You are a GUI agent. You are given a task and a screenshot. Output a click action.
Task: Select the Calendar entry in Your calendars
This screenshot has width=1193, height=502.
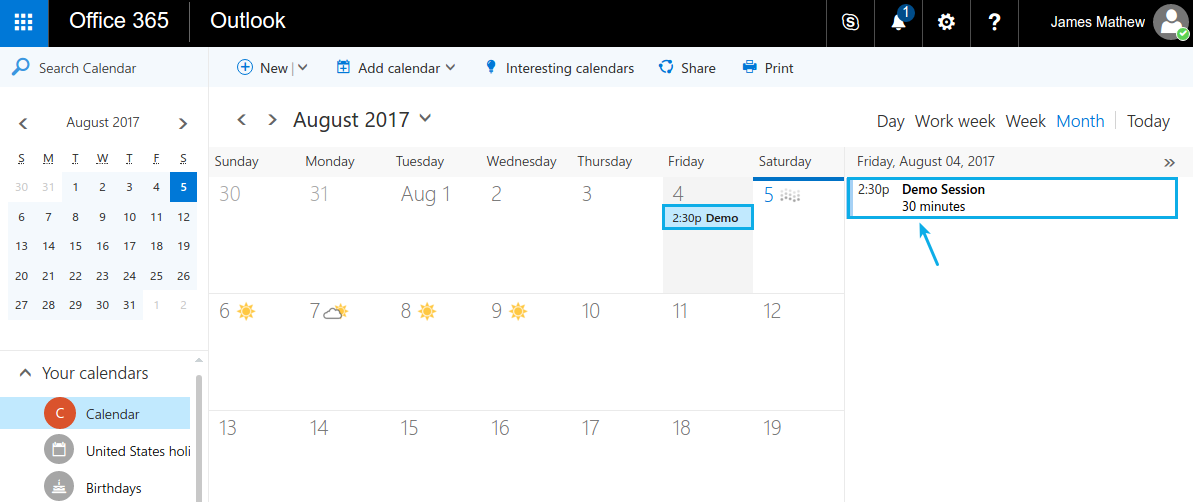pyautogui.click(x=95, y=414)
